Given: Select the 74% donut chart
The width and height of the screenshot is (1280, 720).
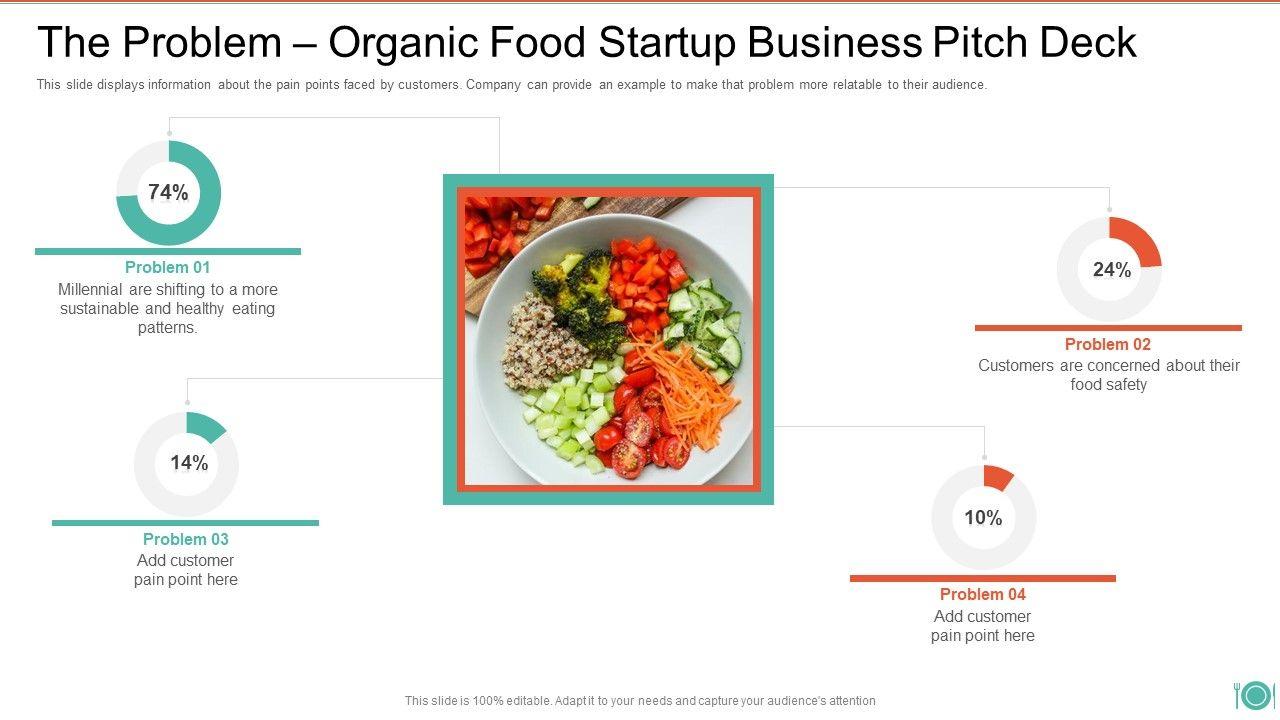Looking at the screenshot, I should tap(169, 193).
